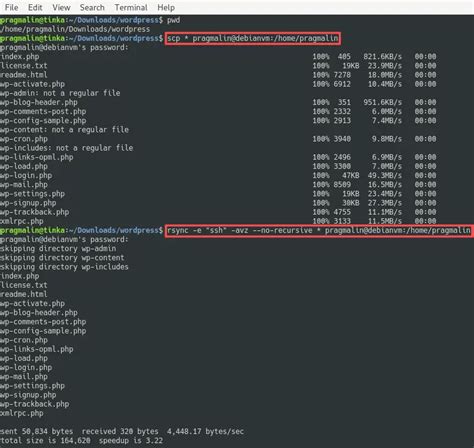Click 'wp-trackback.php' in the rsync file list
The height and width of the screenshot is (448, 474).
click(x=35, y=404)
